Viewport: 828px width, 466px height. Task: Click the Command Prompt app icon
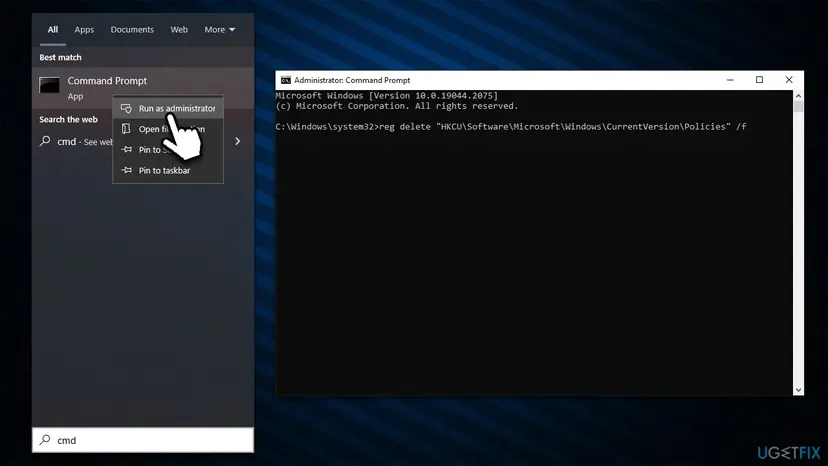(x=50, y=85)
